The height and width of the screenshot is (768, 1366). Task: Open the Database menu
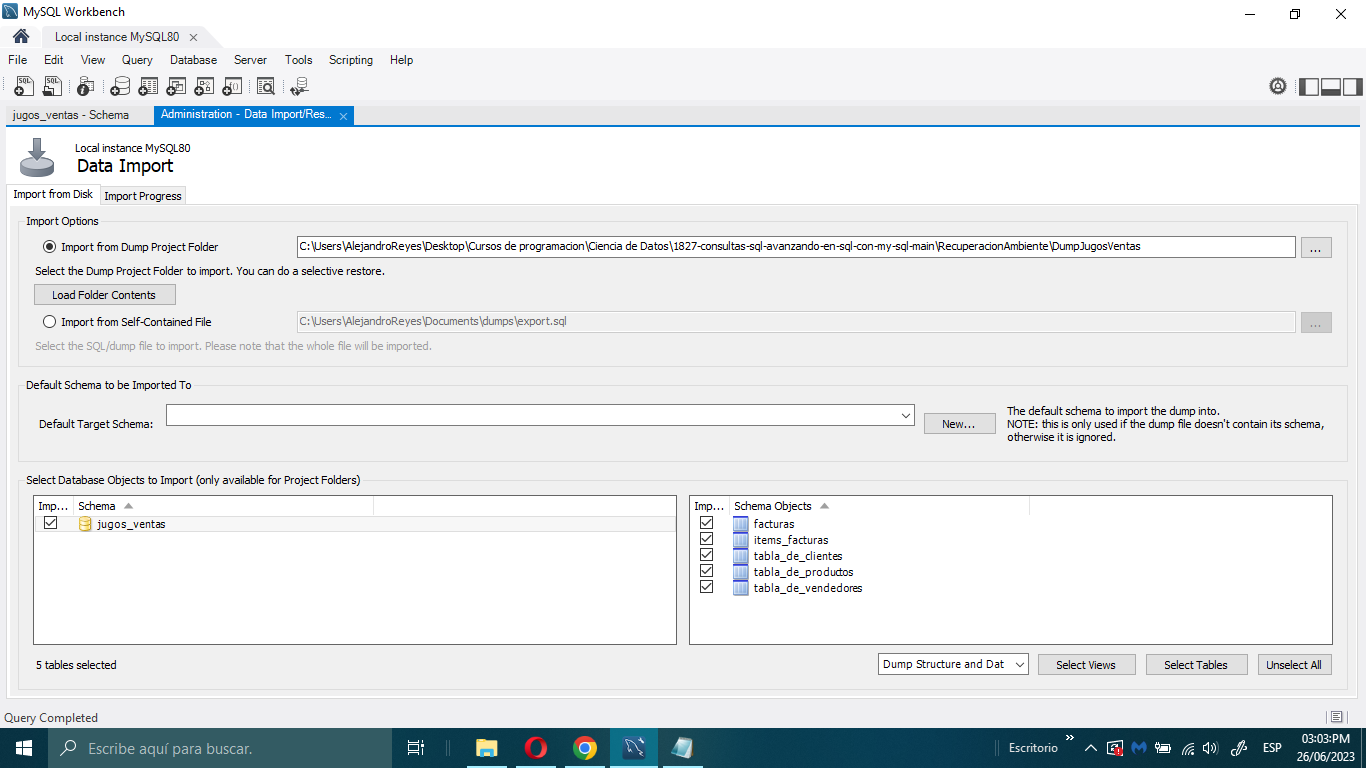pyautogui.click(x=193, y=60)
